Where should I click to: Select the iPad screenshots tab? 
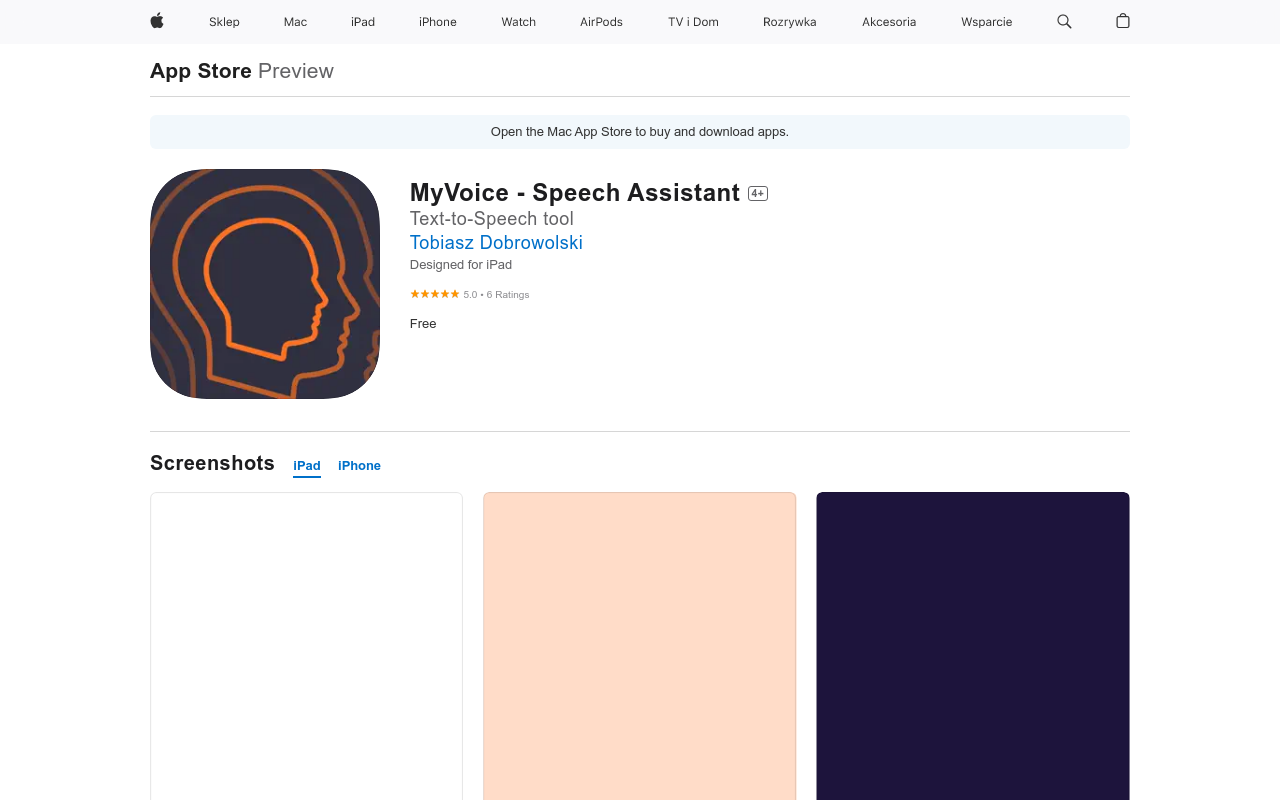[307, 466]
